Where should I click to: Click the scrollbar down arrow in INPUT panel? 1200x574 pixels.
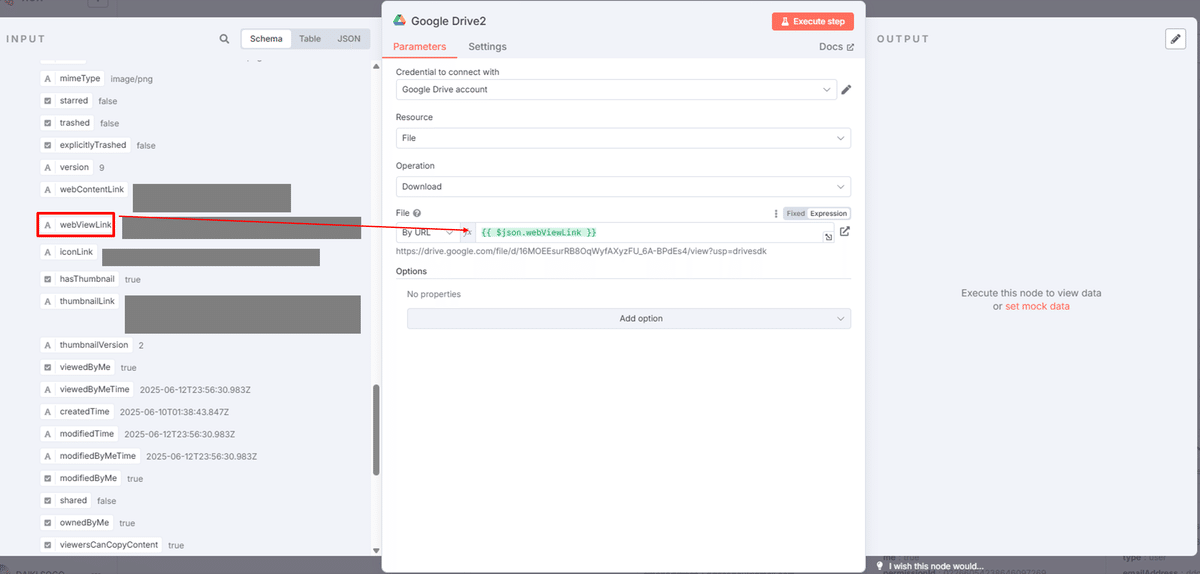point(376,550)
